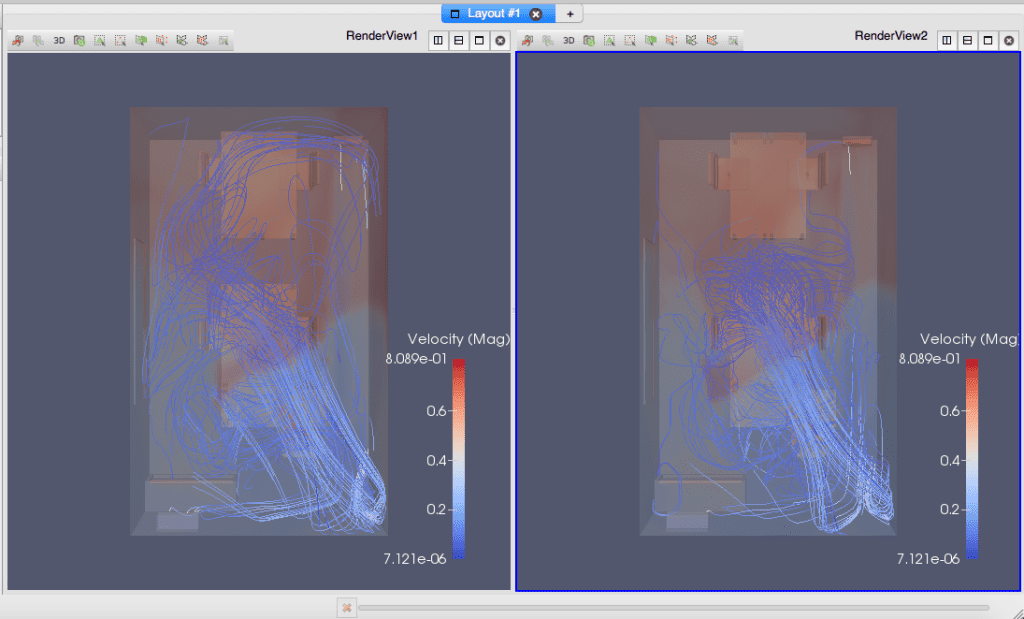The image size is (1024, 619).
Task: Click the Interactive Select Points icon in RenderView2
Action: click(712, 40)
